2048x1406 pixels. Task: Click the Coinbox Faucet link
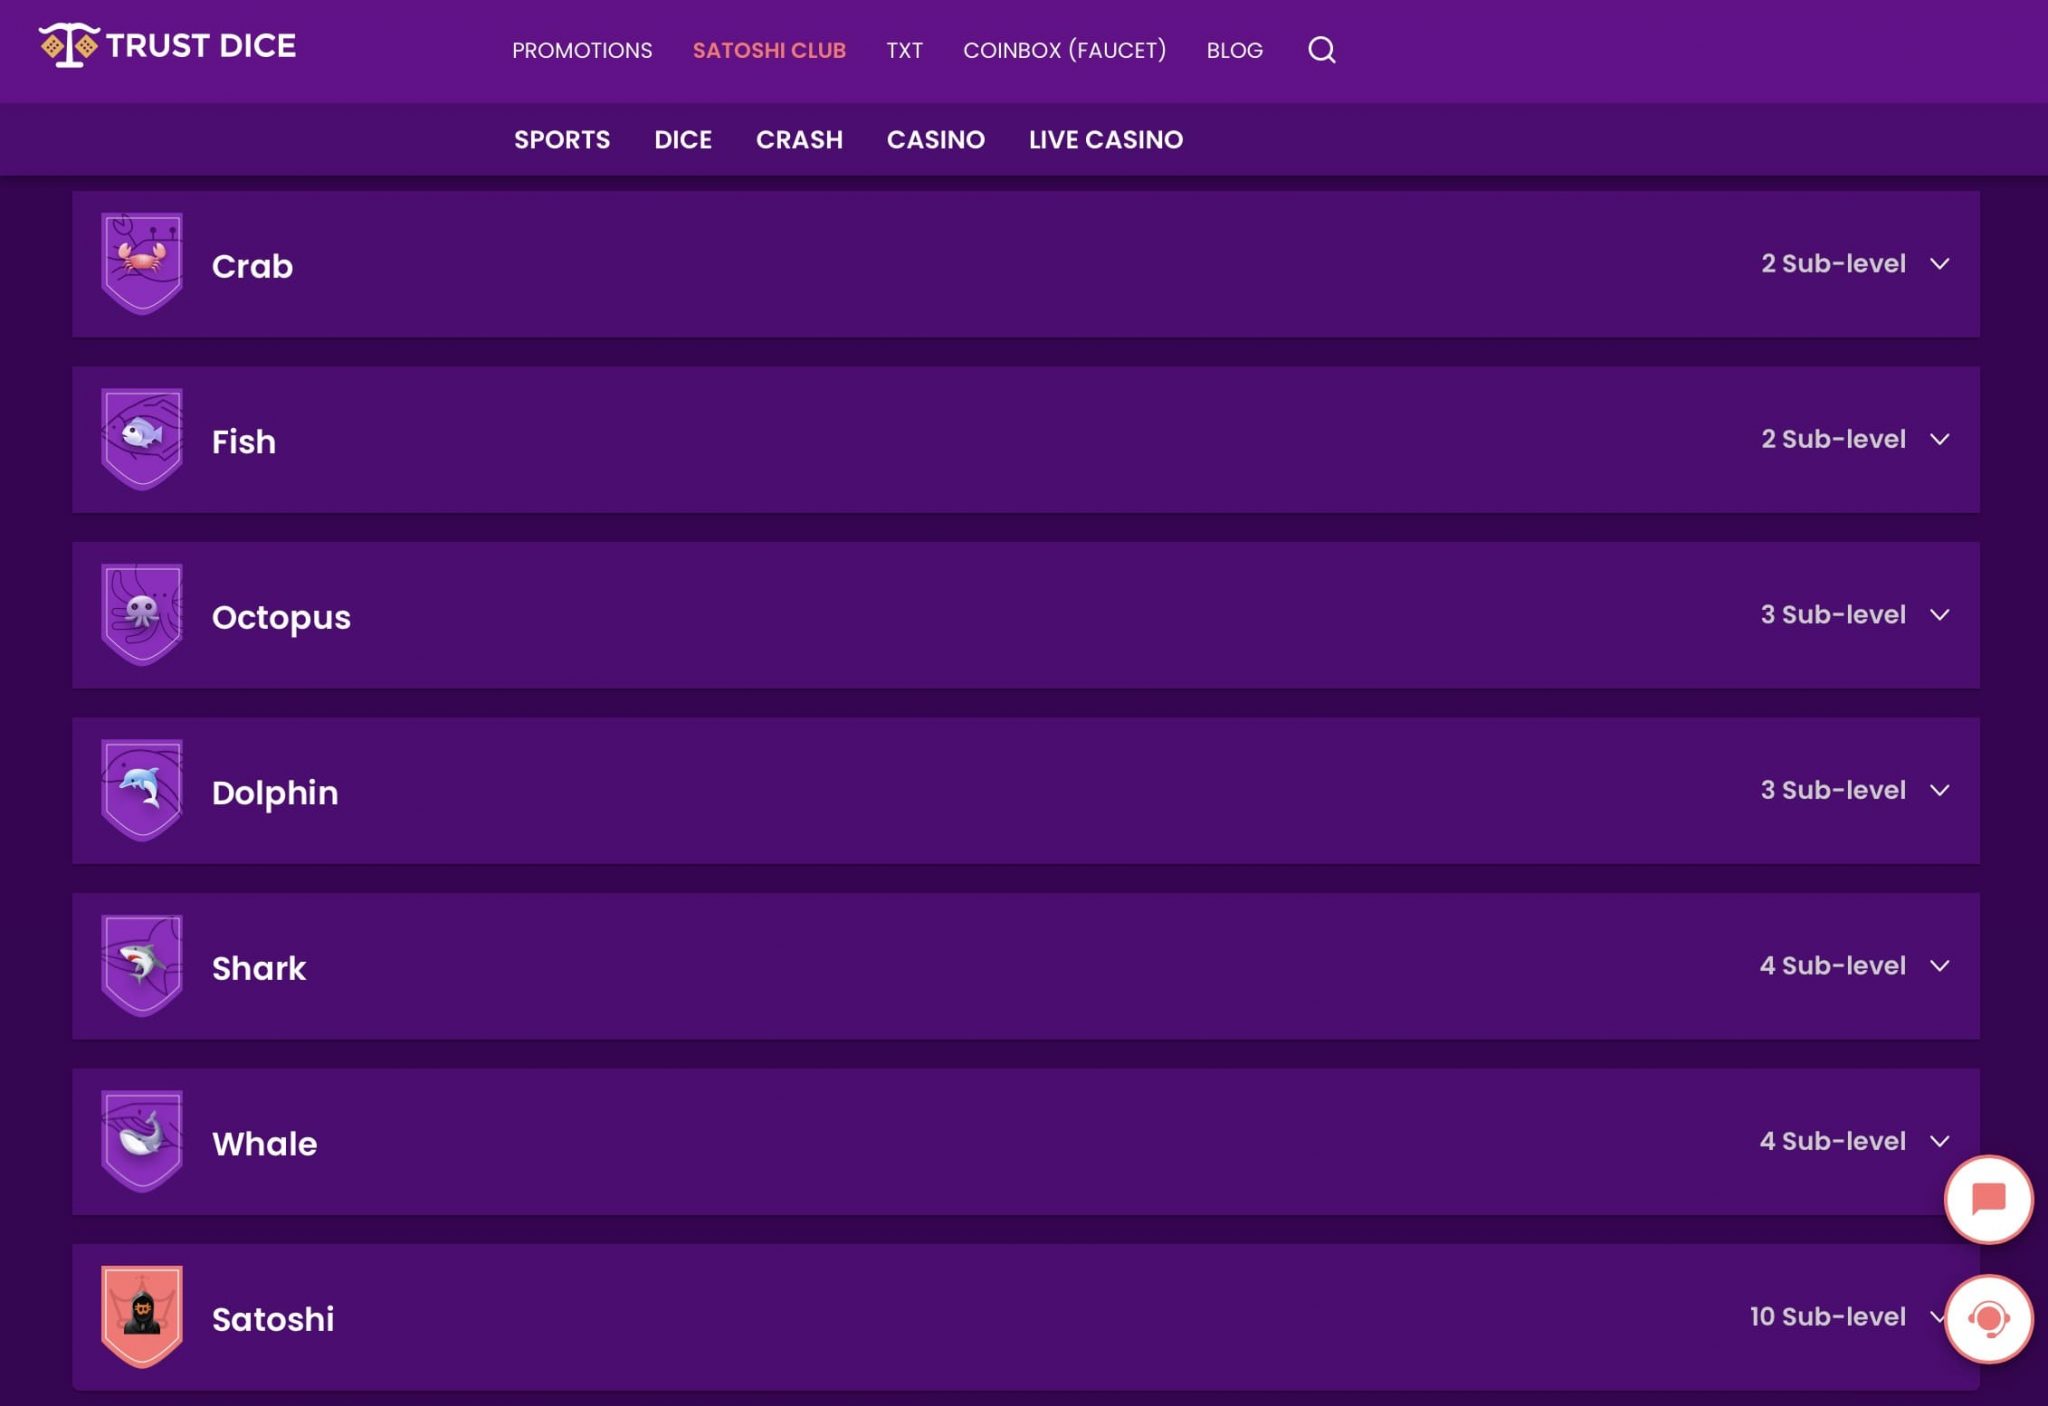[1064, 50]
